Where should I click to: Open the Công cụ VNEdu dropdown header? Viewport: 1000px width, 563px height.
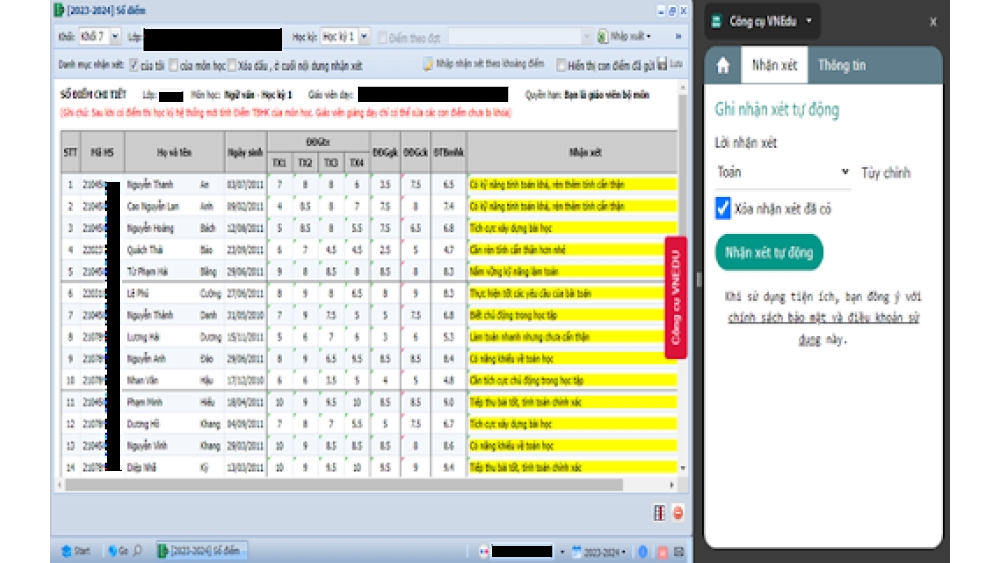(763, 21)
